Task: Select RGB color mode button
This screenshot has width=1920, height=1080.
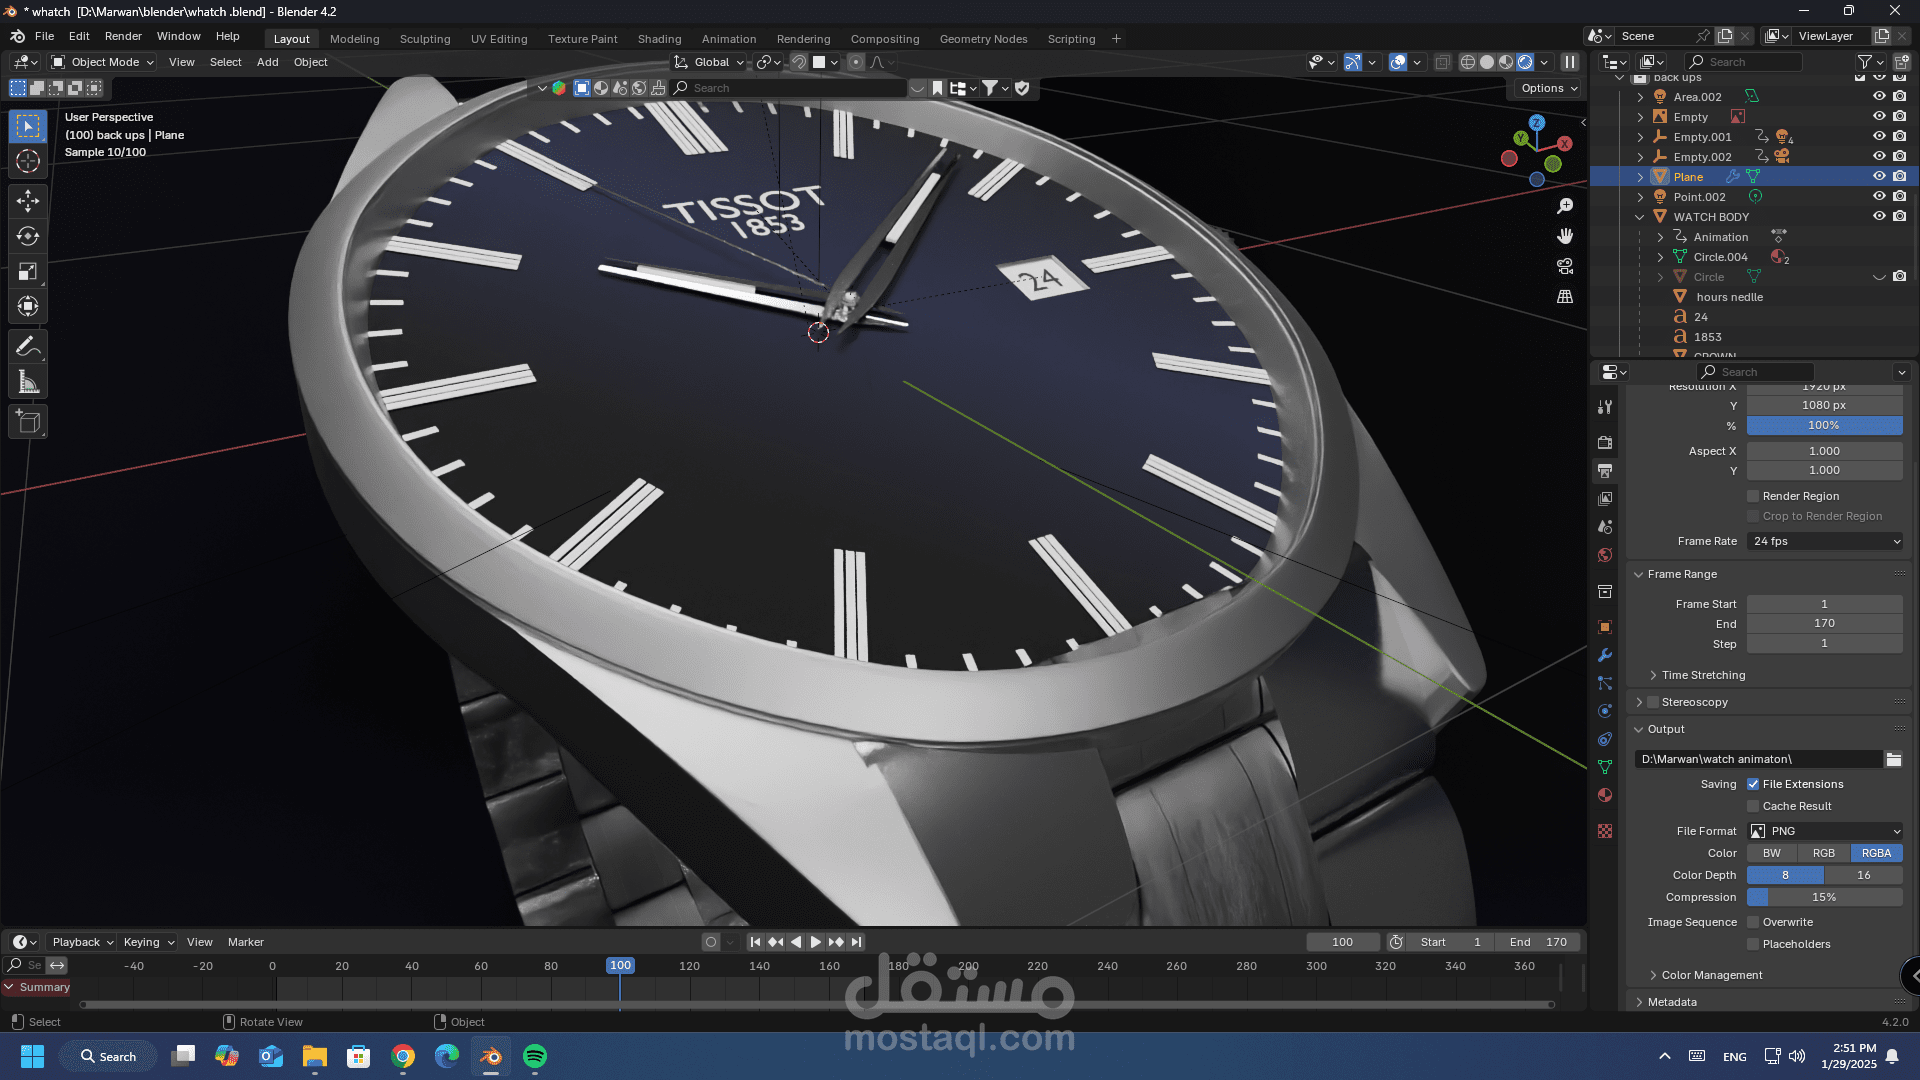Action: (1824, 853)
